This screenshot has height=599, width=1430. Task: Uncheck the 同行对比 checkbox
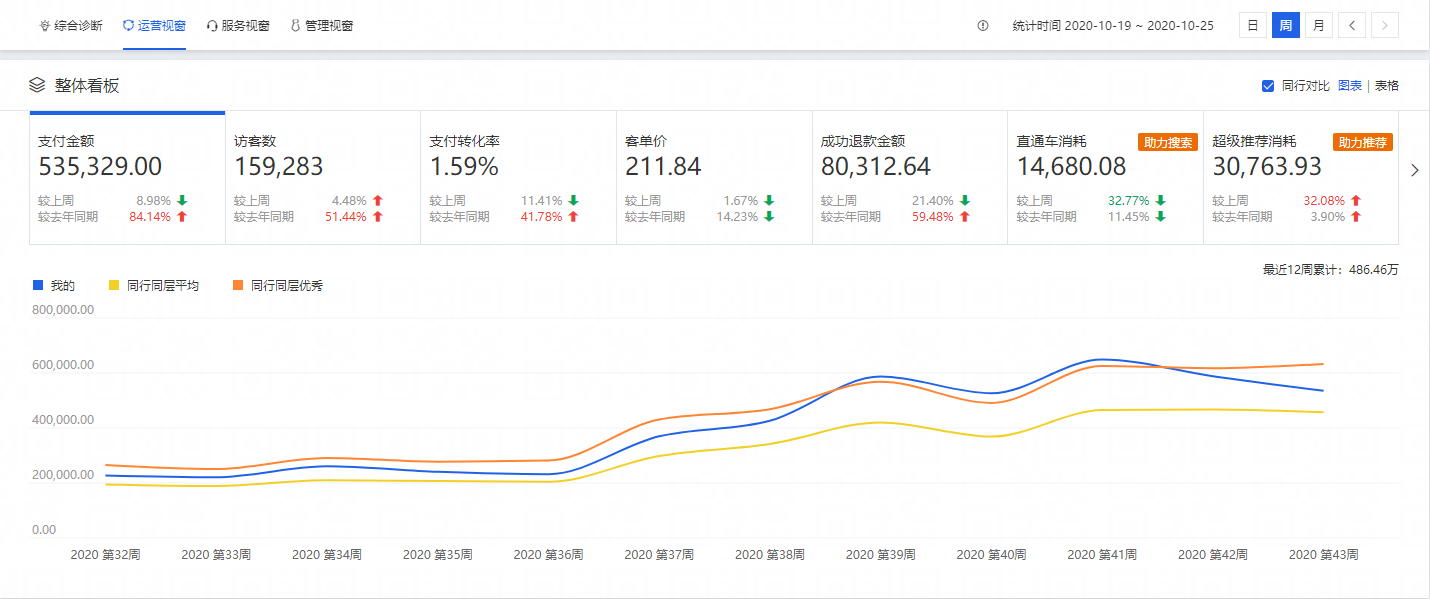pos(1268,86)
